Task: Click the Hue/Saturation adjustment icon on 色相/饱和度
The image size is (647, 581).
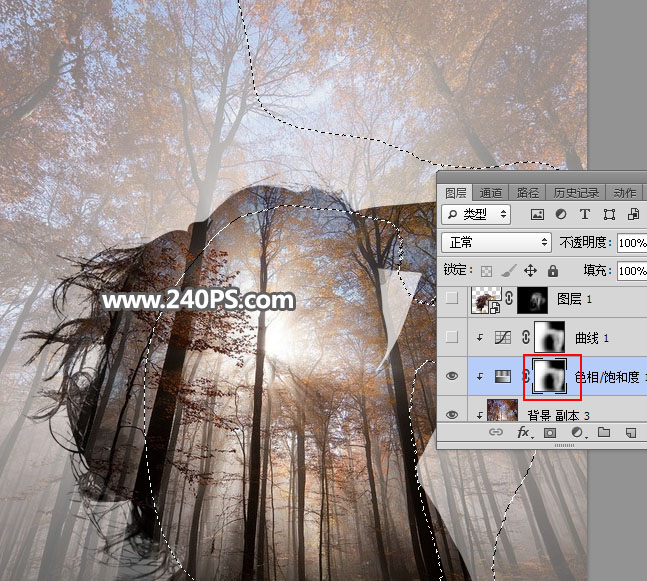Action: (503, 376)
